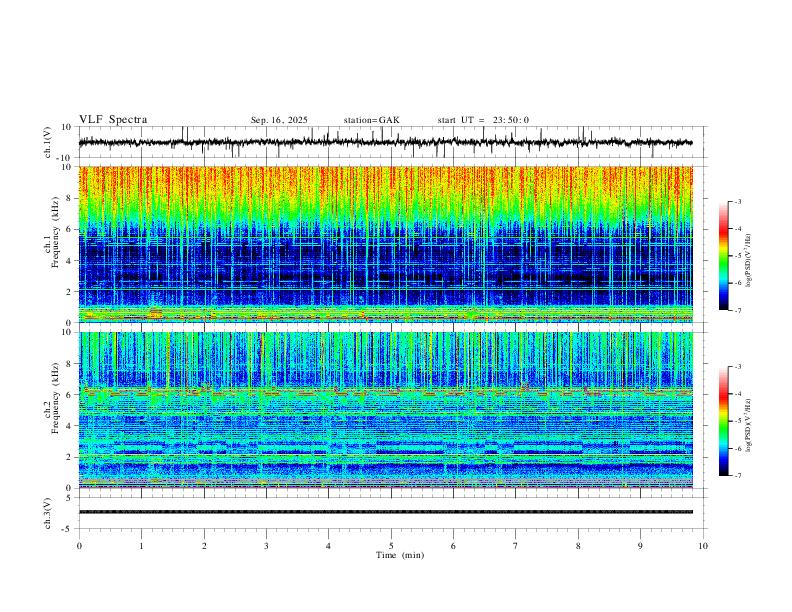
Task: Click inside the ch.1 spectrogram panel
Action: pos(385,244)
